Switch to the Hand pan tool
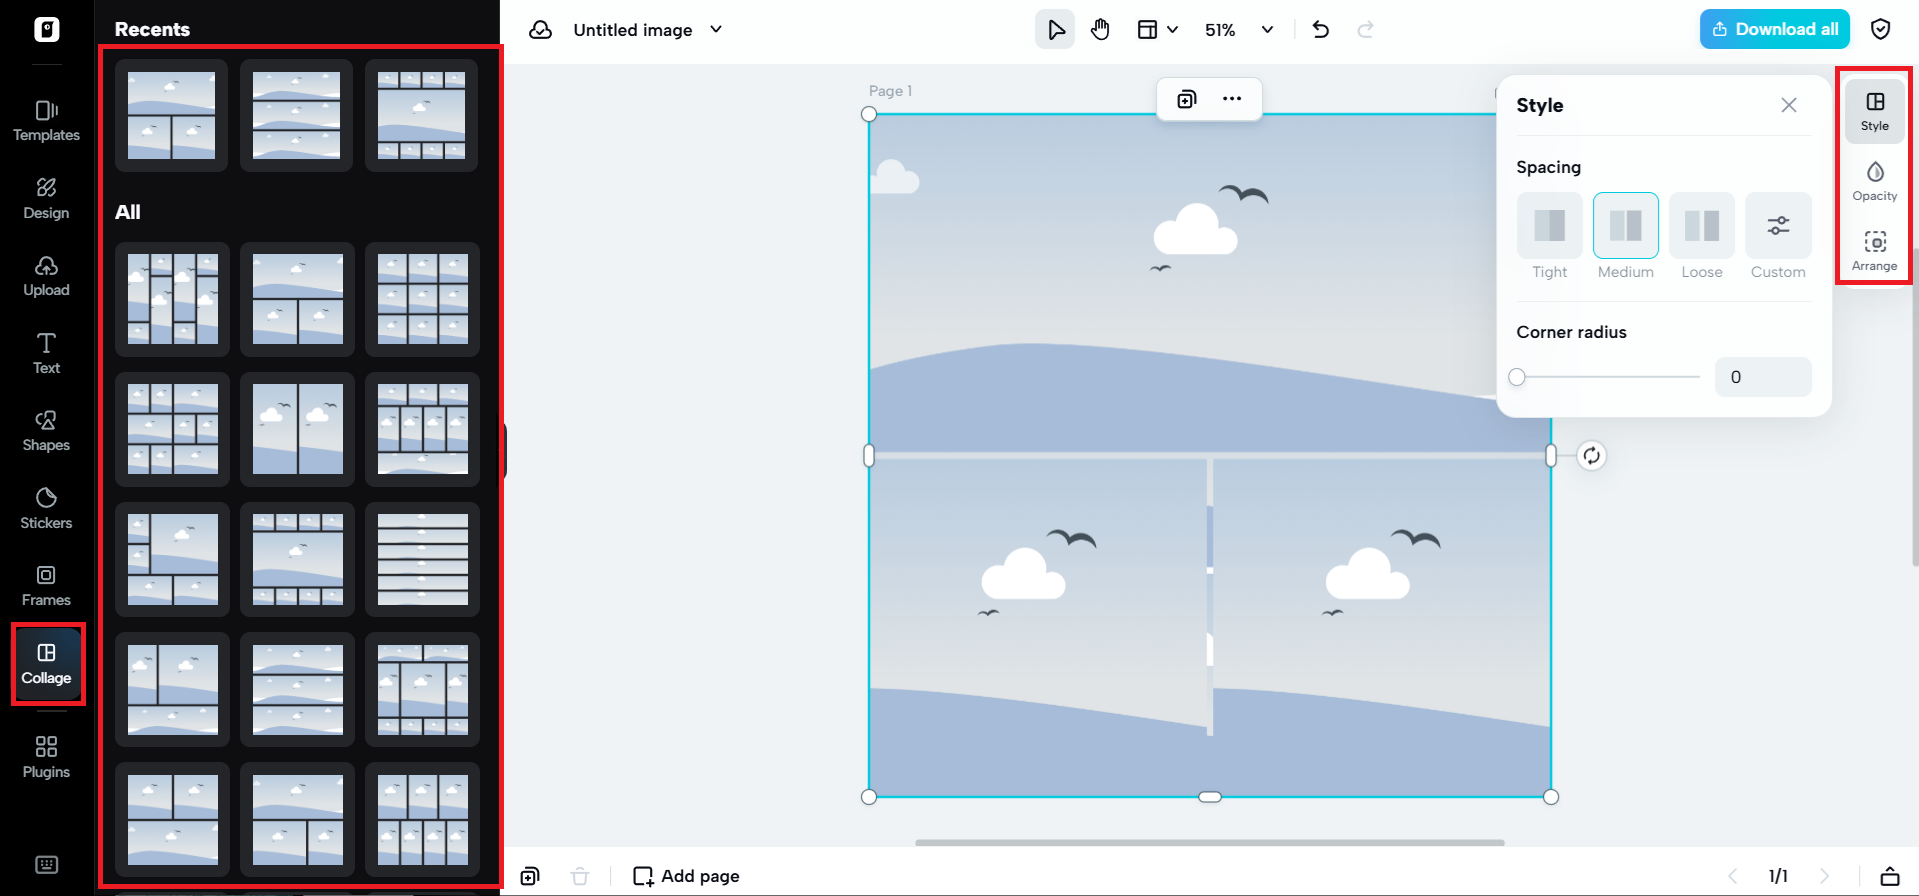The image size is (1919, 896). pyautogui.click(x=1100, y=30)
